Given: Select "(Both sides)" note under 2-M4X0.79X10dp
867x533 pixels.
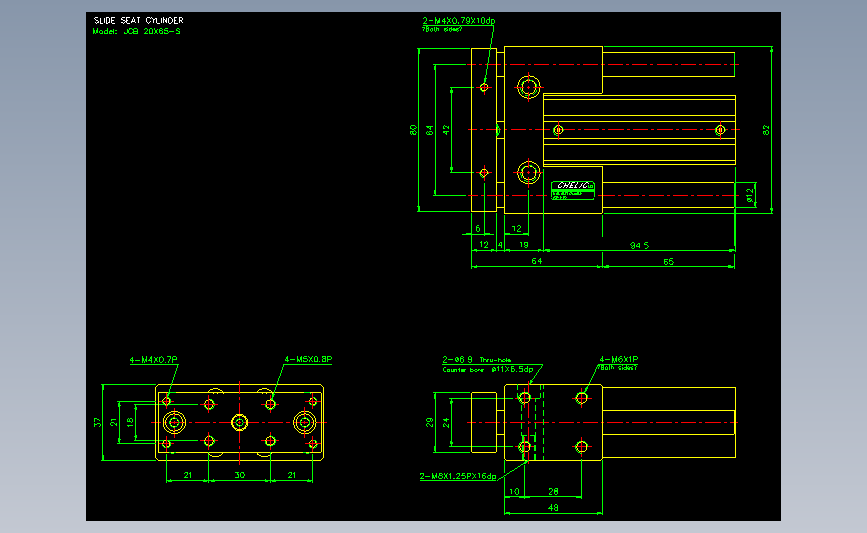Looking at the screenshot, I should tap(442, 29).
